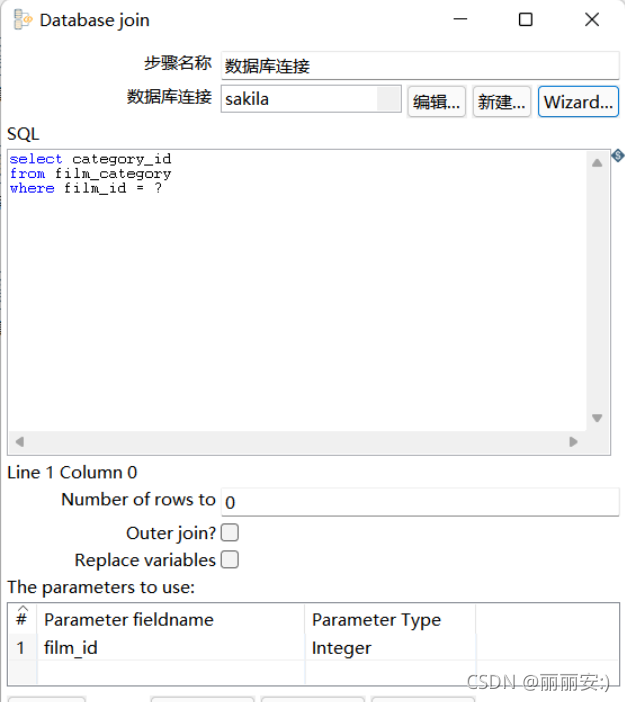The image size is (625, 702).
Task: Minimize the Database join window
Action: (460, 19)
